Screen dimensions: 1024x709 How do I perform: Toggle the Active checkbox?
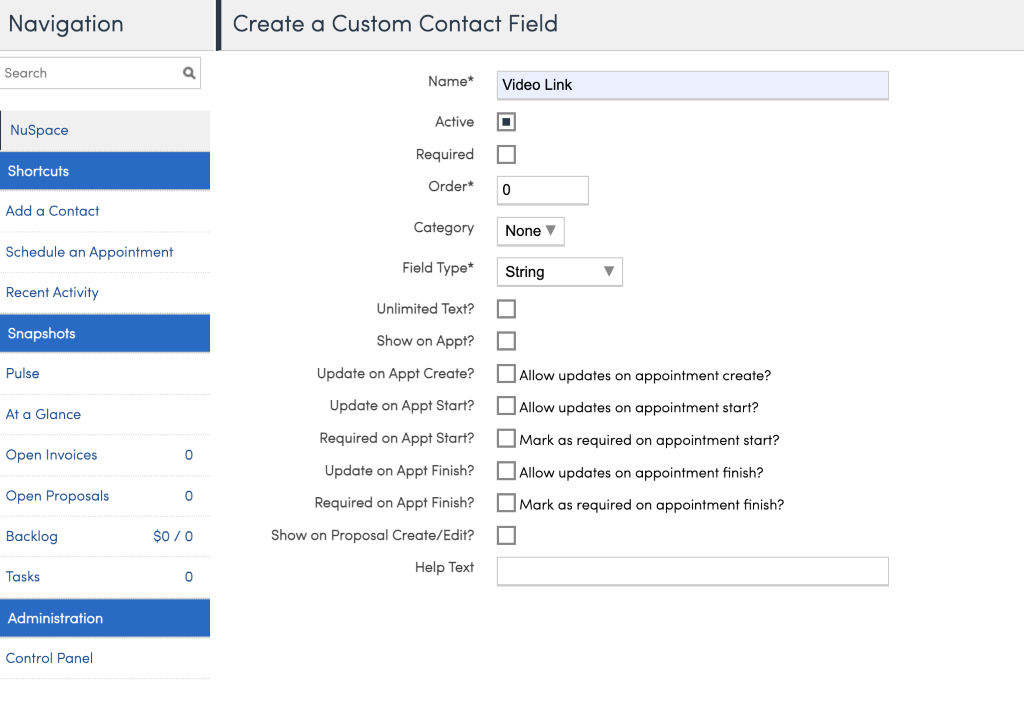coord(506,122)
